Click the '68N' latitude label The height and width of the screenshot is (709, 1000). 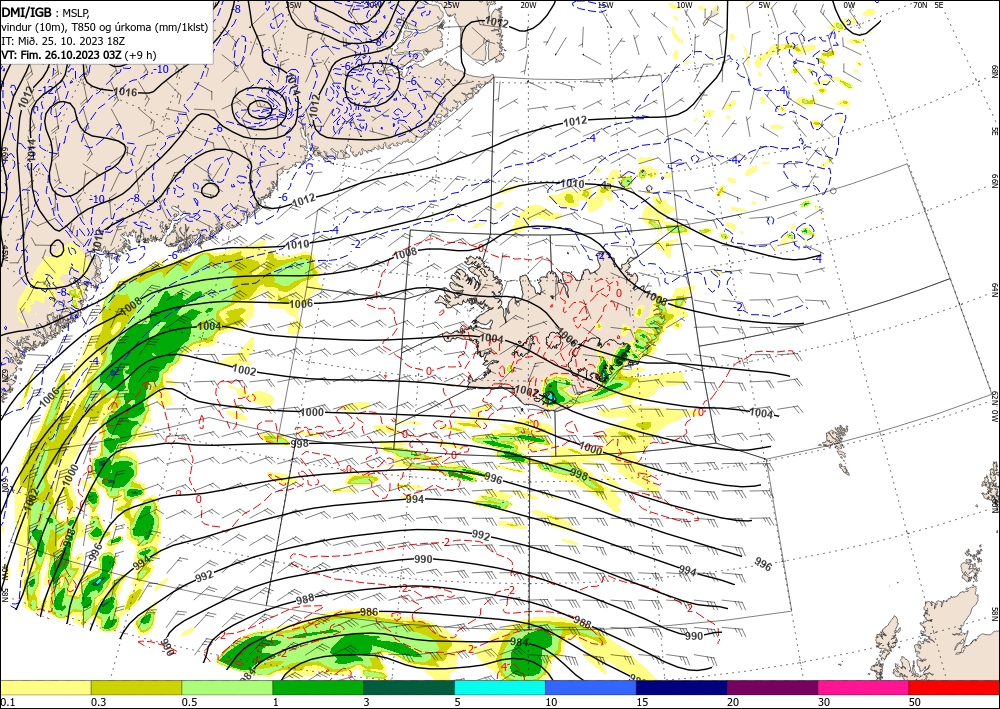point(994,71)
